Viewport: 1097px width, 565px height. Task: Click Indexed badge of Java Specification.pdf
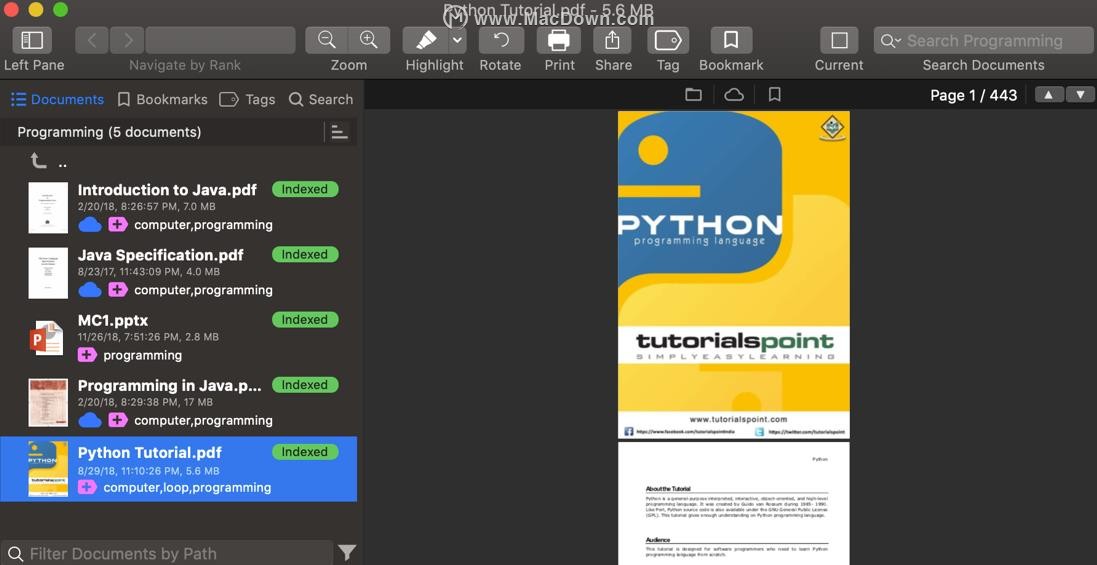305,255
